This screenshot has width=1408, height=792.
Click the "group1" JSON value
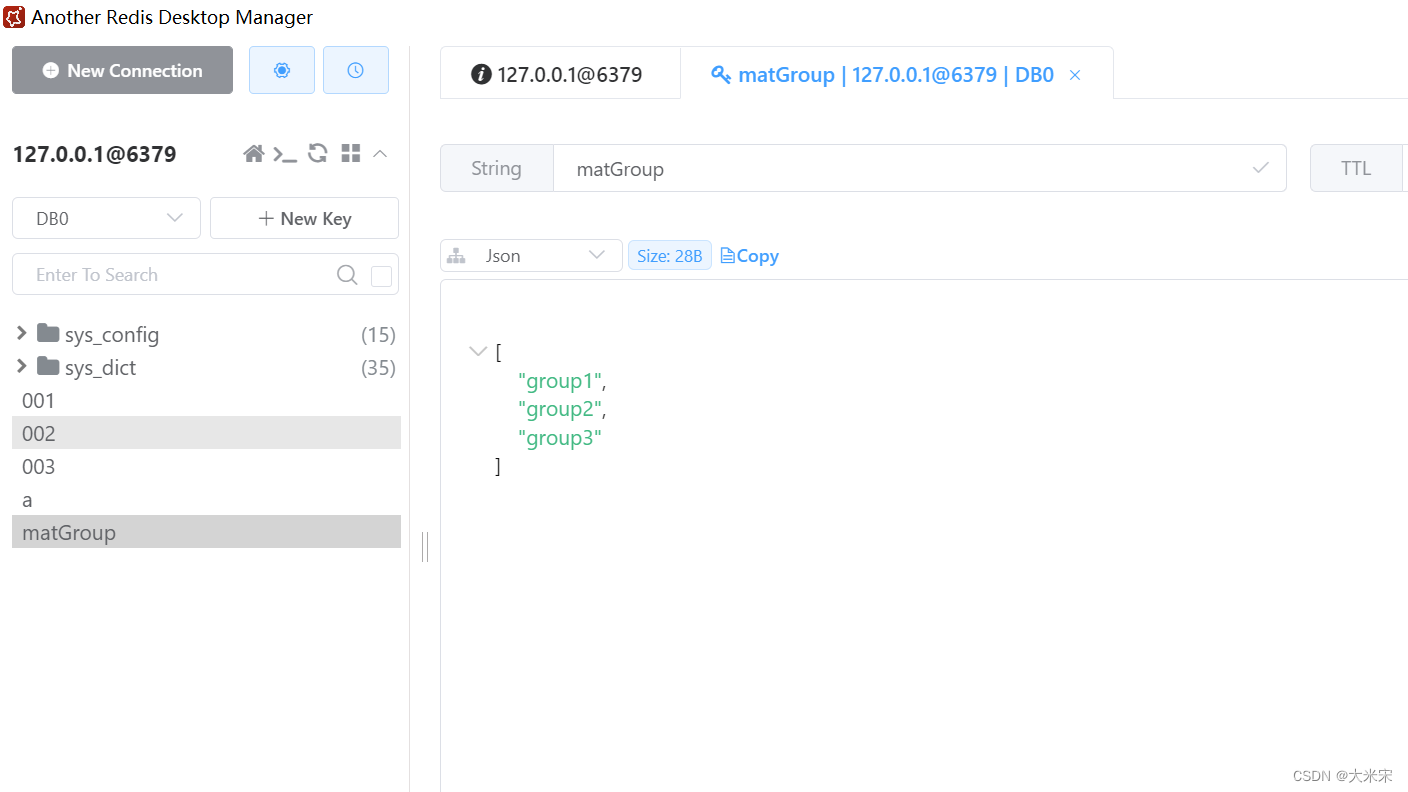pyautogui.click(x=560, y=381)
